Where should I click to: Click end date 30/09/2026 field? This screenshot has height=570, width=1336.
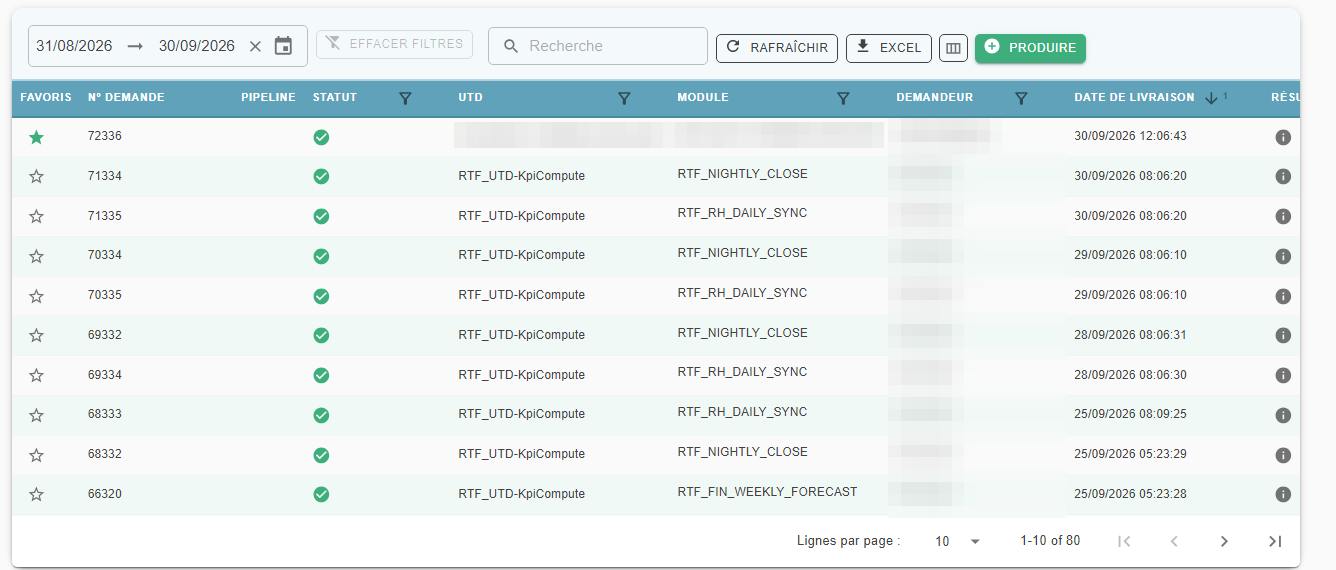(197, 46)
